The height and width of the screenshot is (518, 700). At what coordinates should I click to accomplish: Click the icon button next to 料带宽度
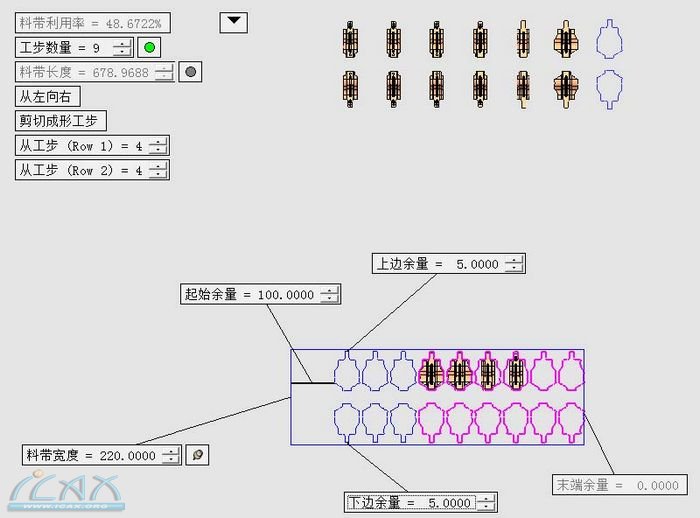[x=197, y=455]
